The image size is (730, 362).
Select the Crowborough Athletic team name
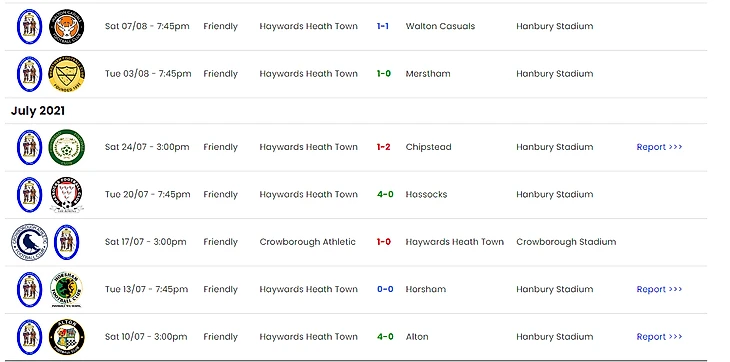point(307,242)
